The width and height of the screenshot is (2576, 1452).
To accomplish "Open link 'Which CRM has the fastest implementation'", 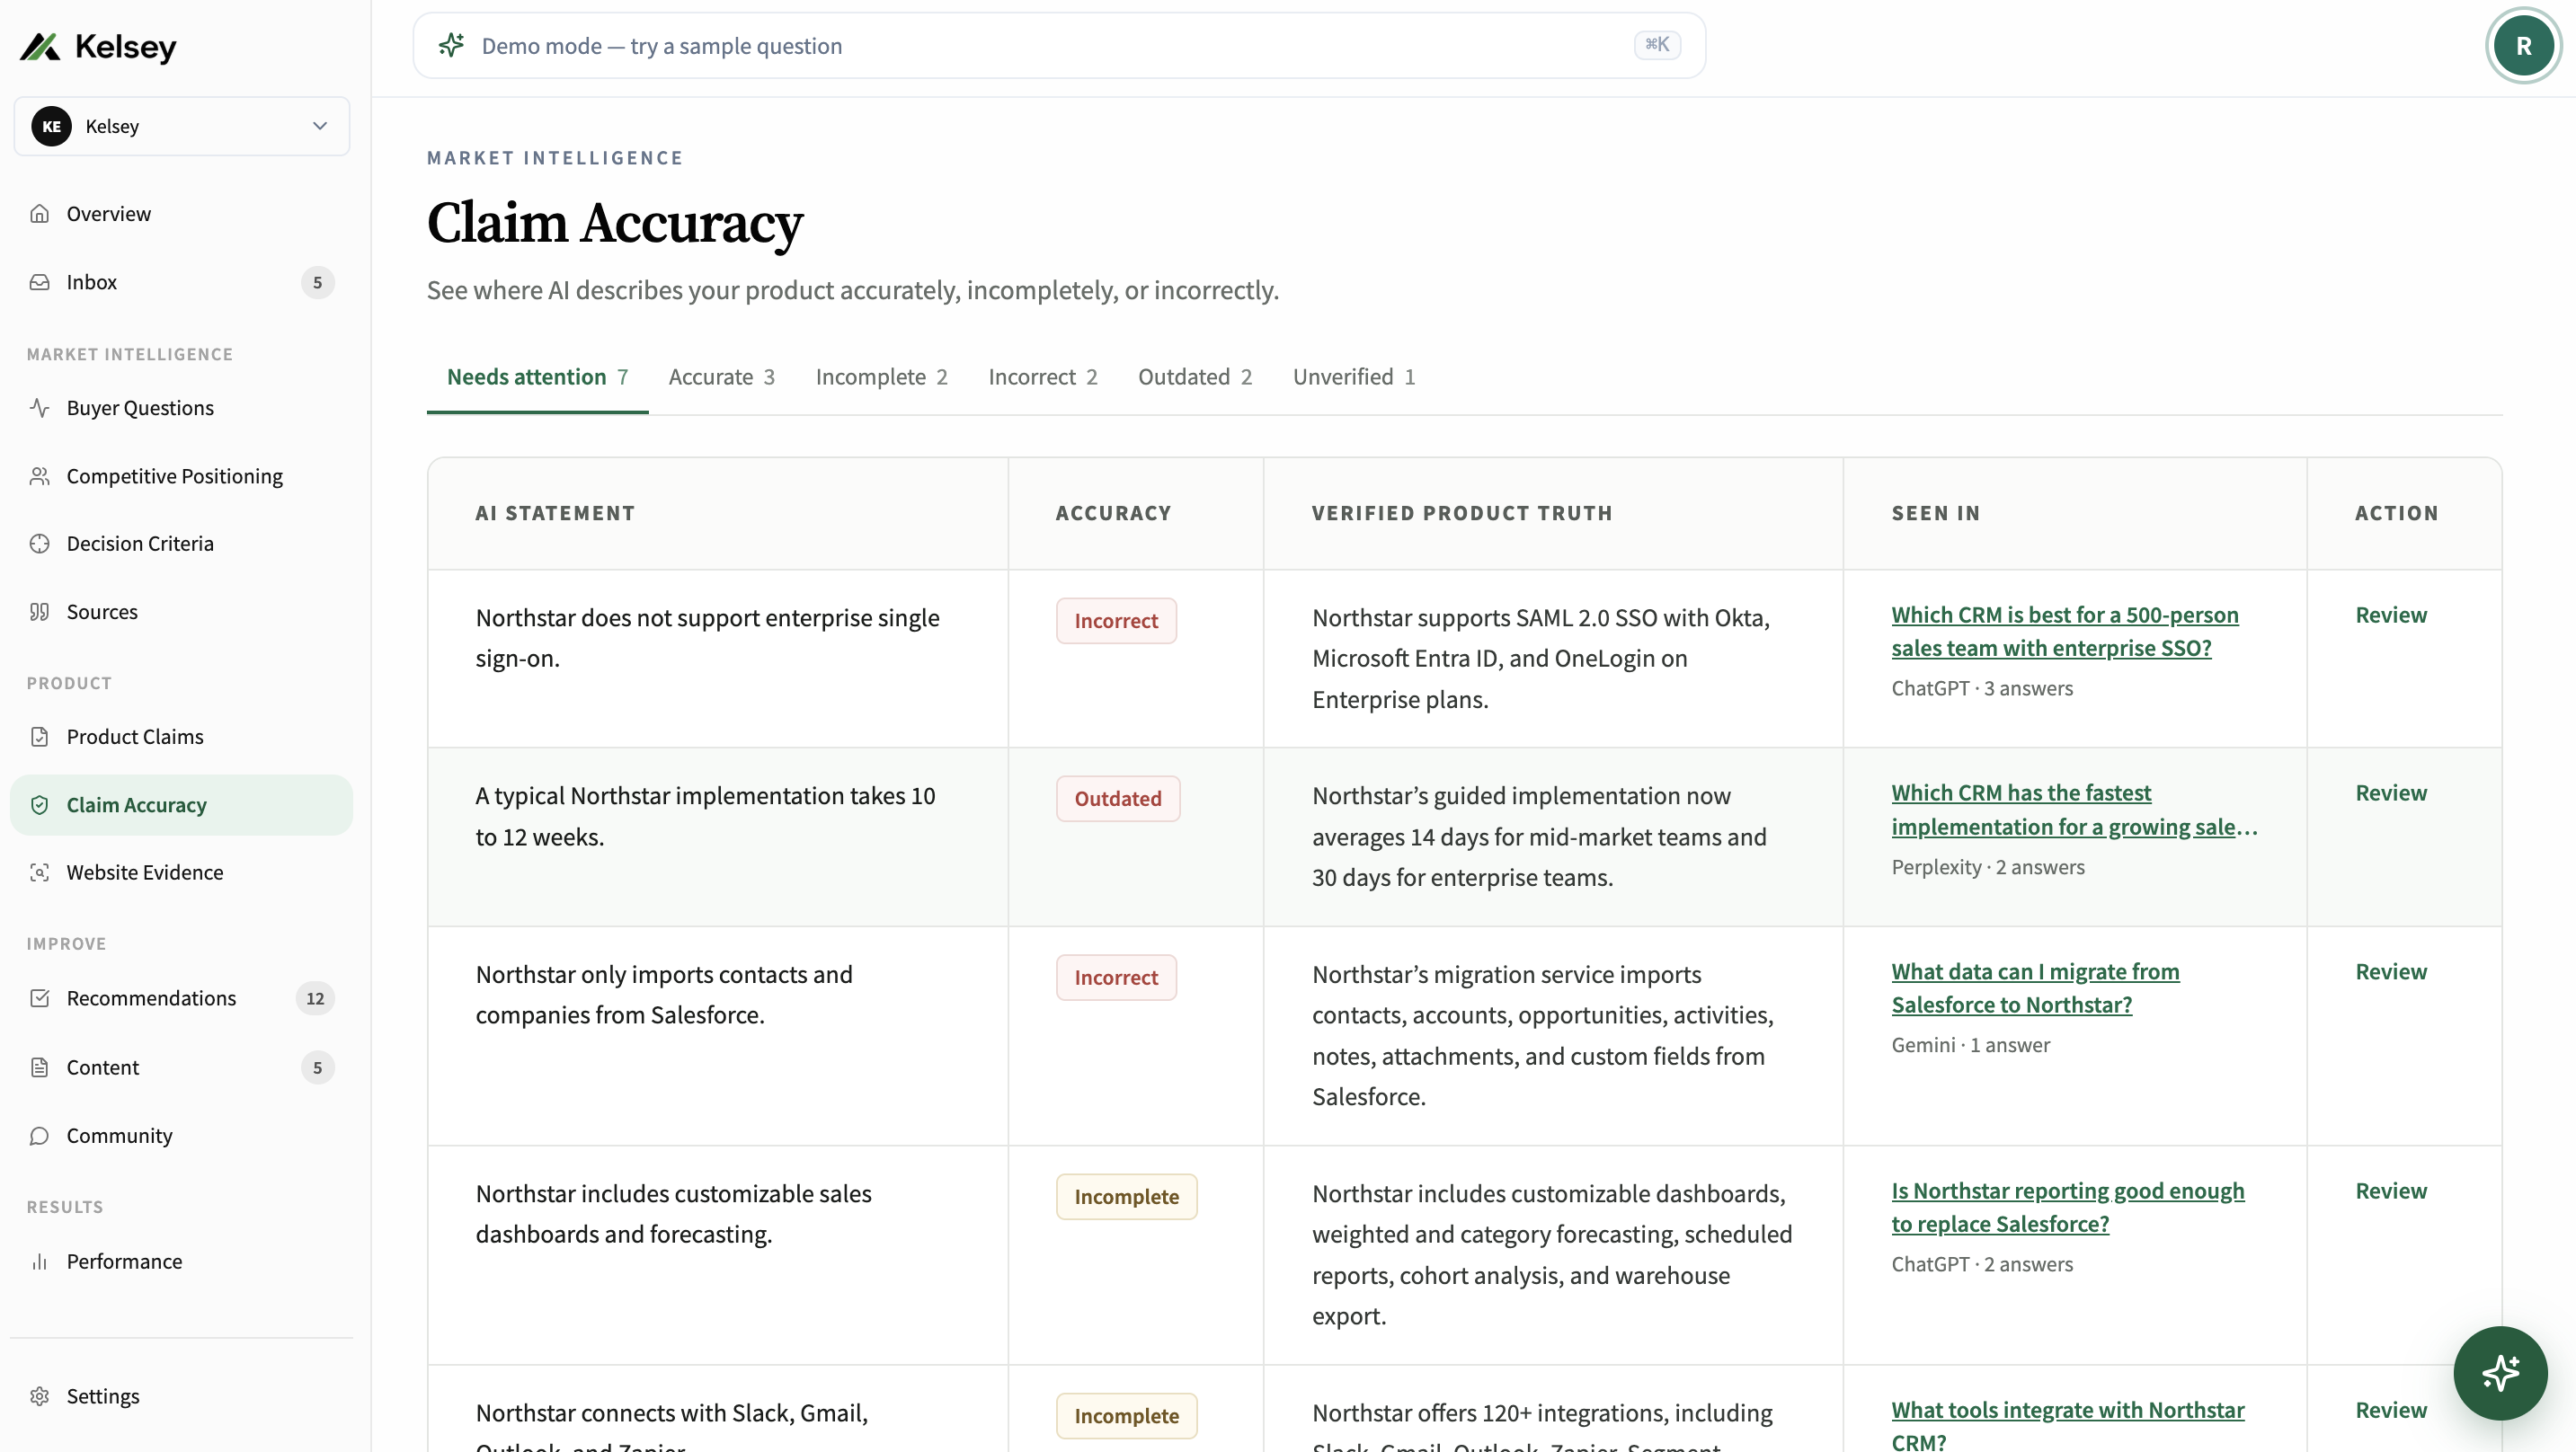I will click(x=2074, y=810).
